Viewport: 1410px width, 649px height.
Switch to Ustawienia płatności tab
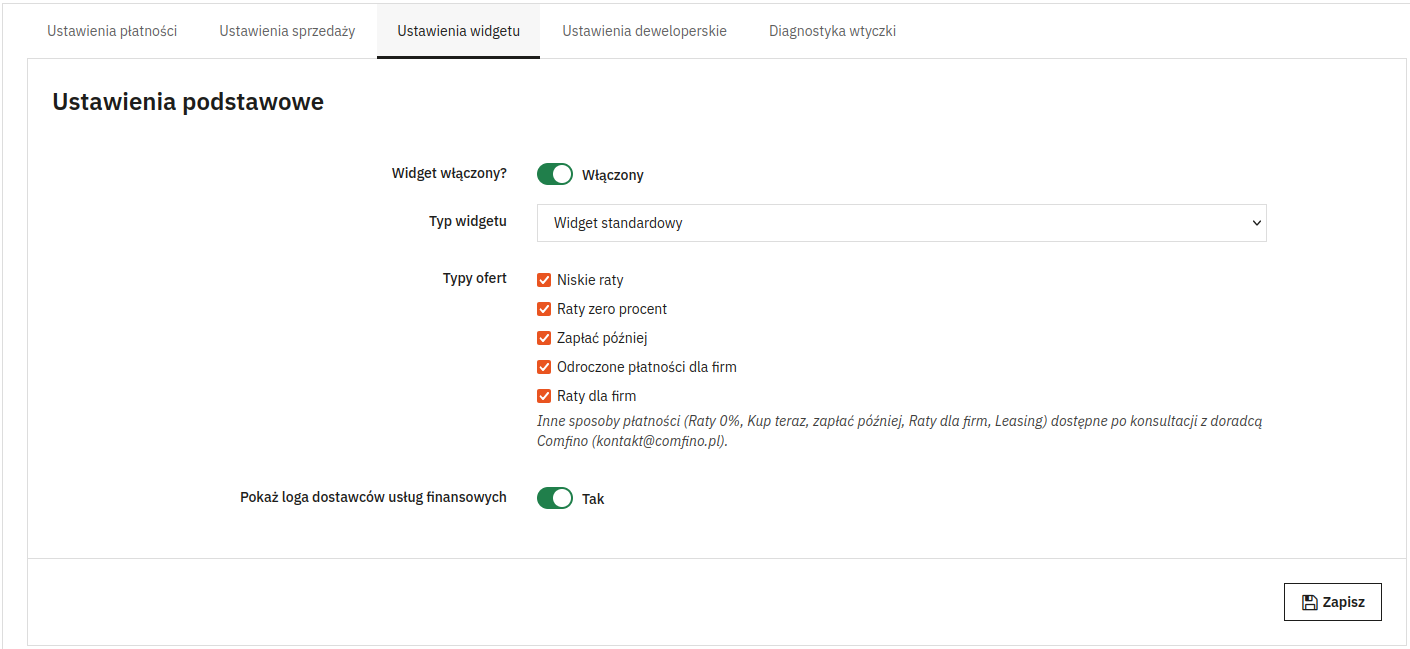[x=112, y=31]
